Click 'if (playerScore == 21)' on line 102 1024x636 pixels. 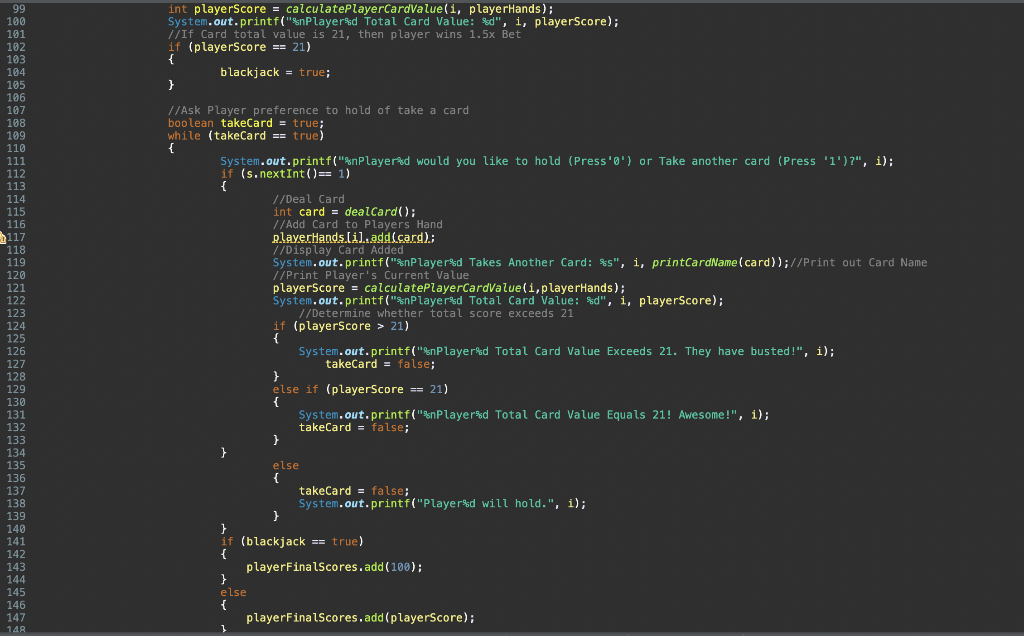point(239,47)
